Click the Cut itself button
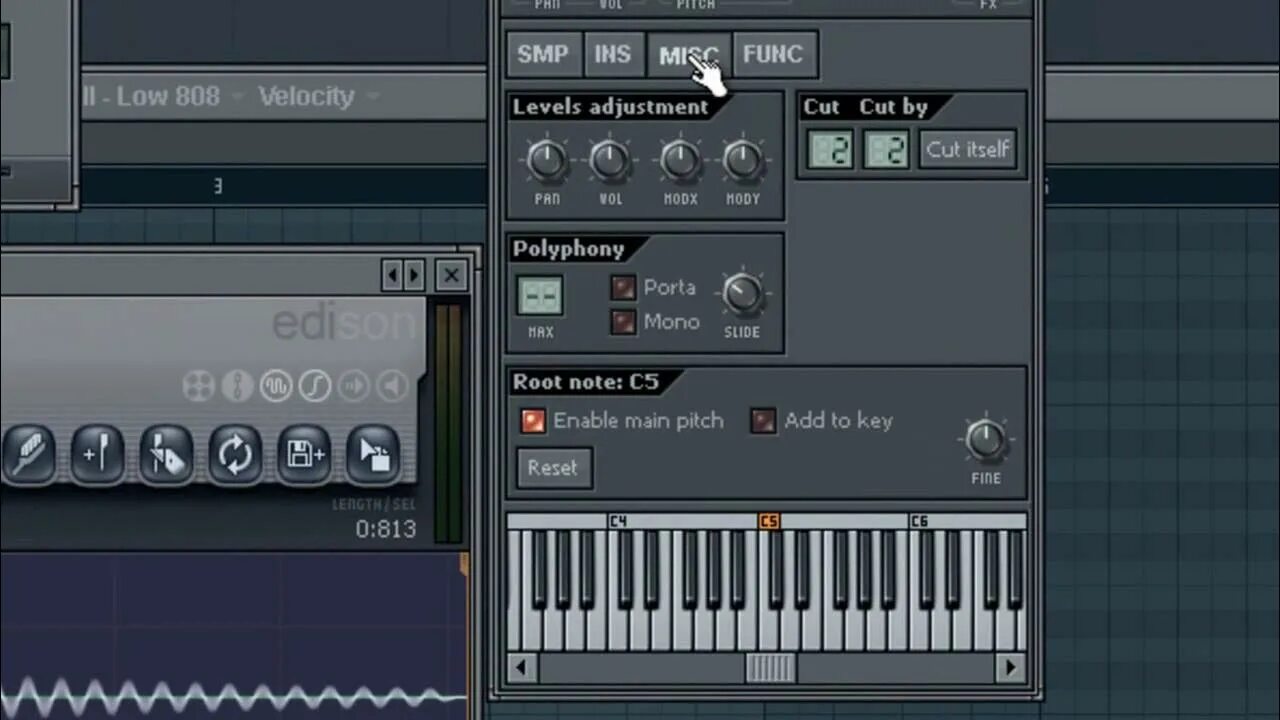Image resolution: width=1280 pixels, height=720 pixels. click(968, 150)
